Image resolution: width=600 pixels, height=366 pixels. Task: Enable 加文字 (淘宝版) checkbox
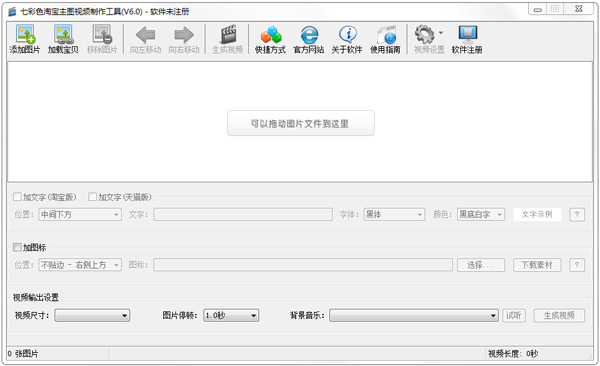click(17, 197)
